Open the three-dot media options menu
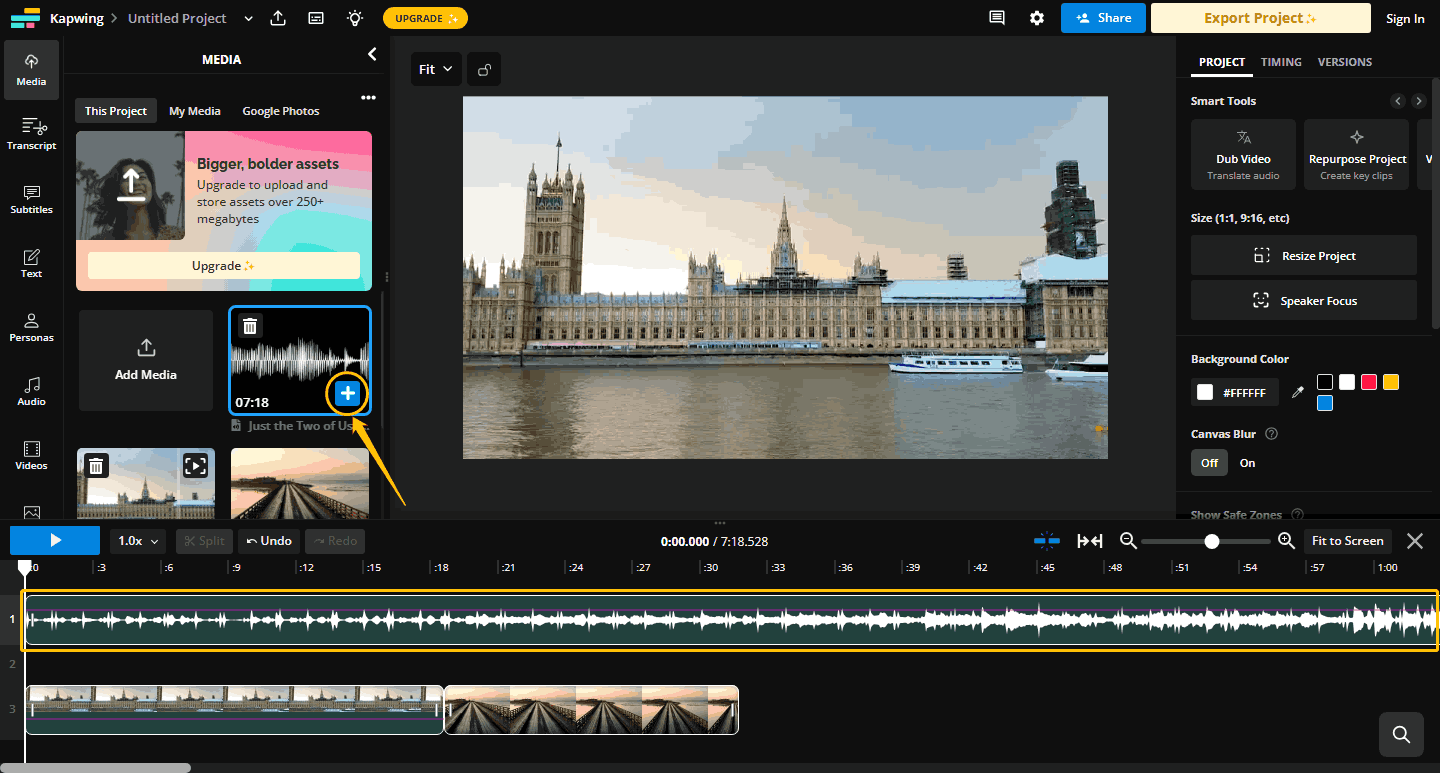 [x=368, y=97]
